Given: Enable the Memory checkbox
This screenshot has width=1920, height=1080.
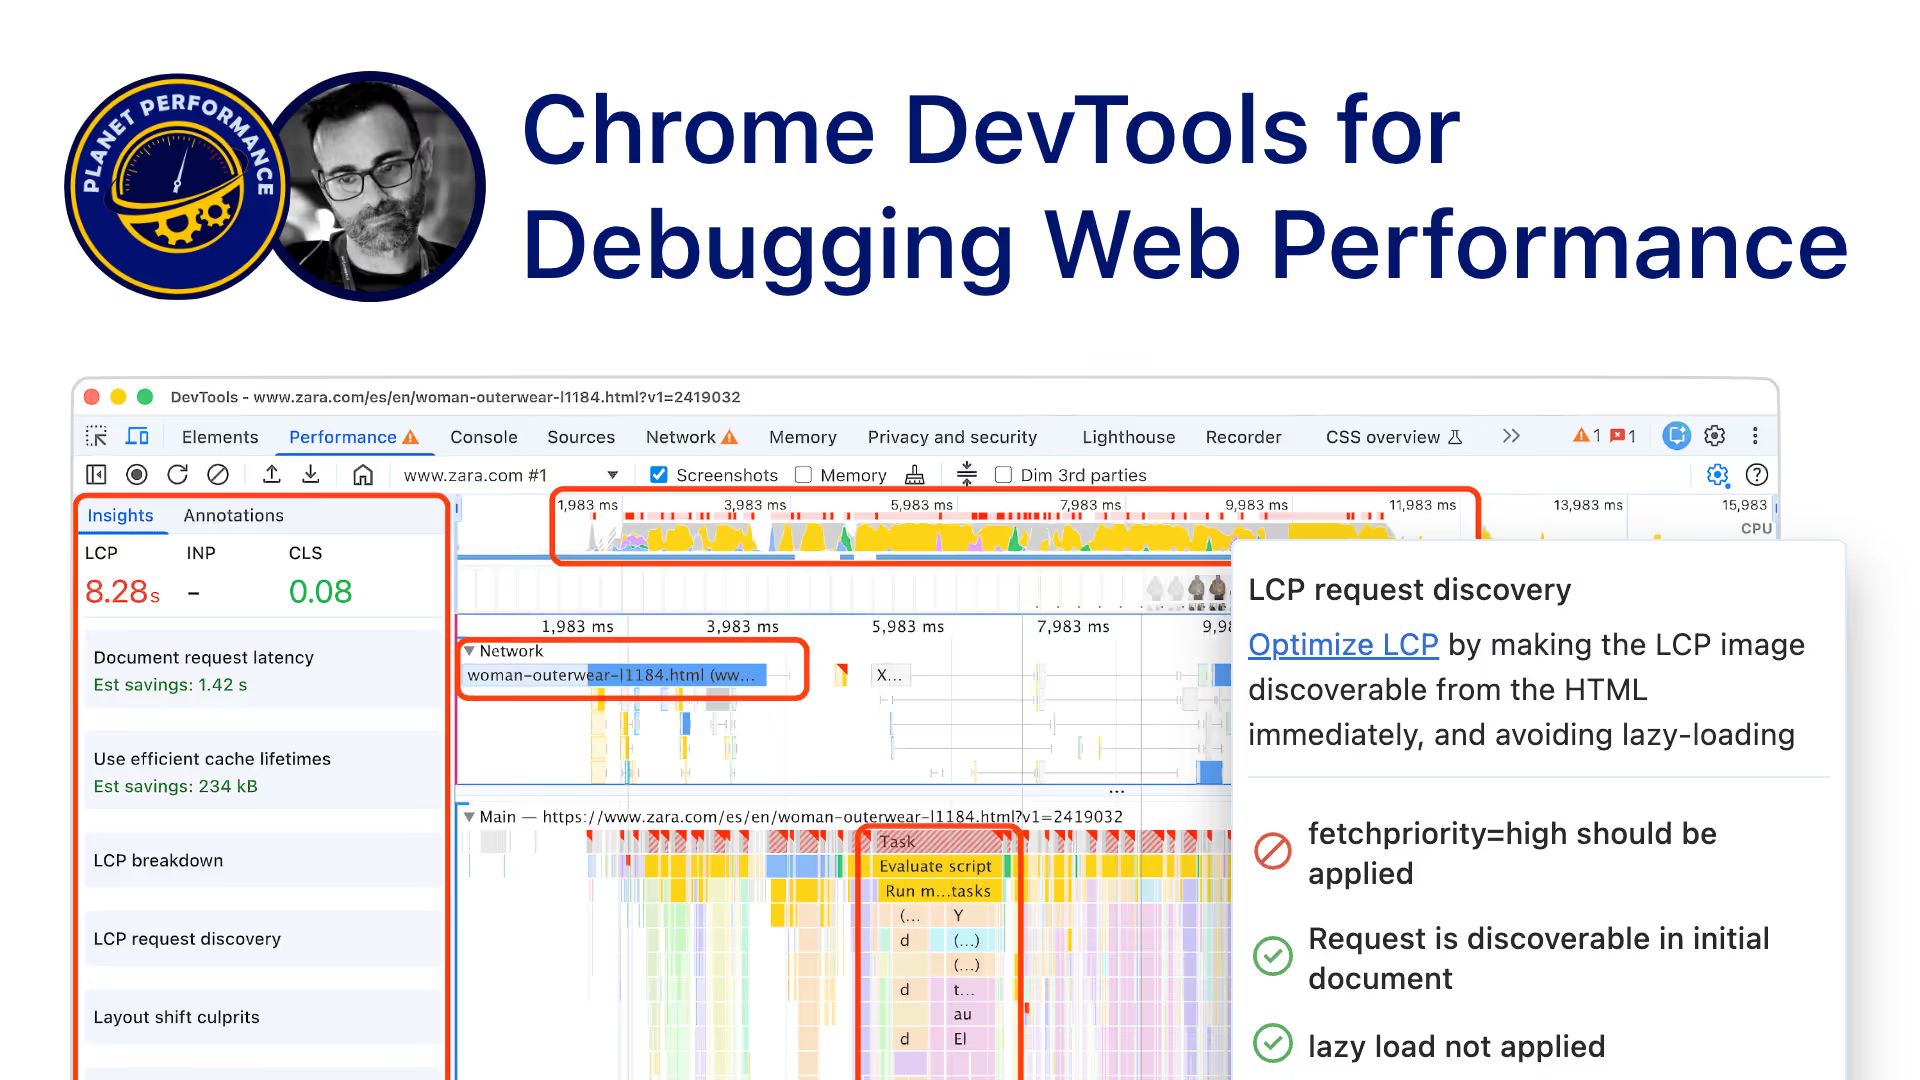Looking at the screenshot, I should click(803, 474).
